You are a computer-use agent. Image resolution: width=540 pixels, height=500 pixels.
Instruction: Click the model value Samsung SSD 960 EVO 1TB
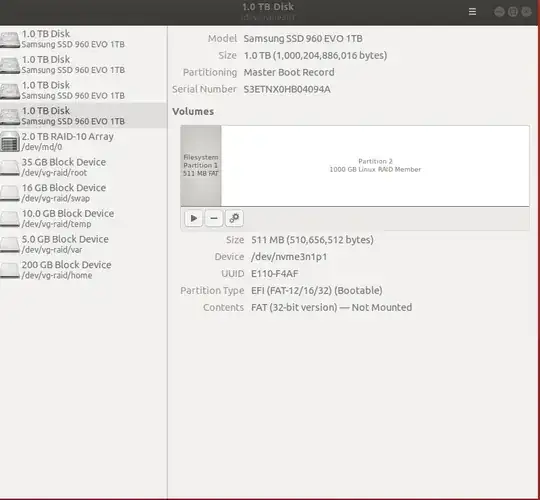tap(303, 39)
